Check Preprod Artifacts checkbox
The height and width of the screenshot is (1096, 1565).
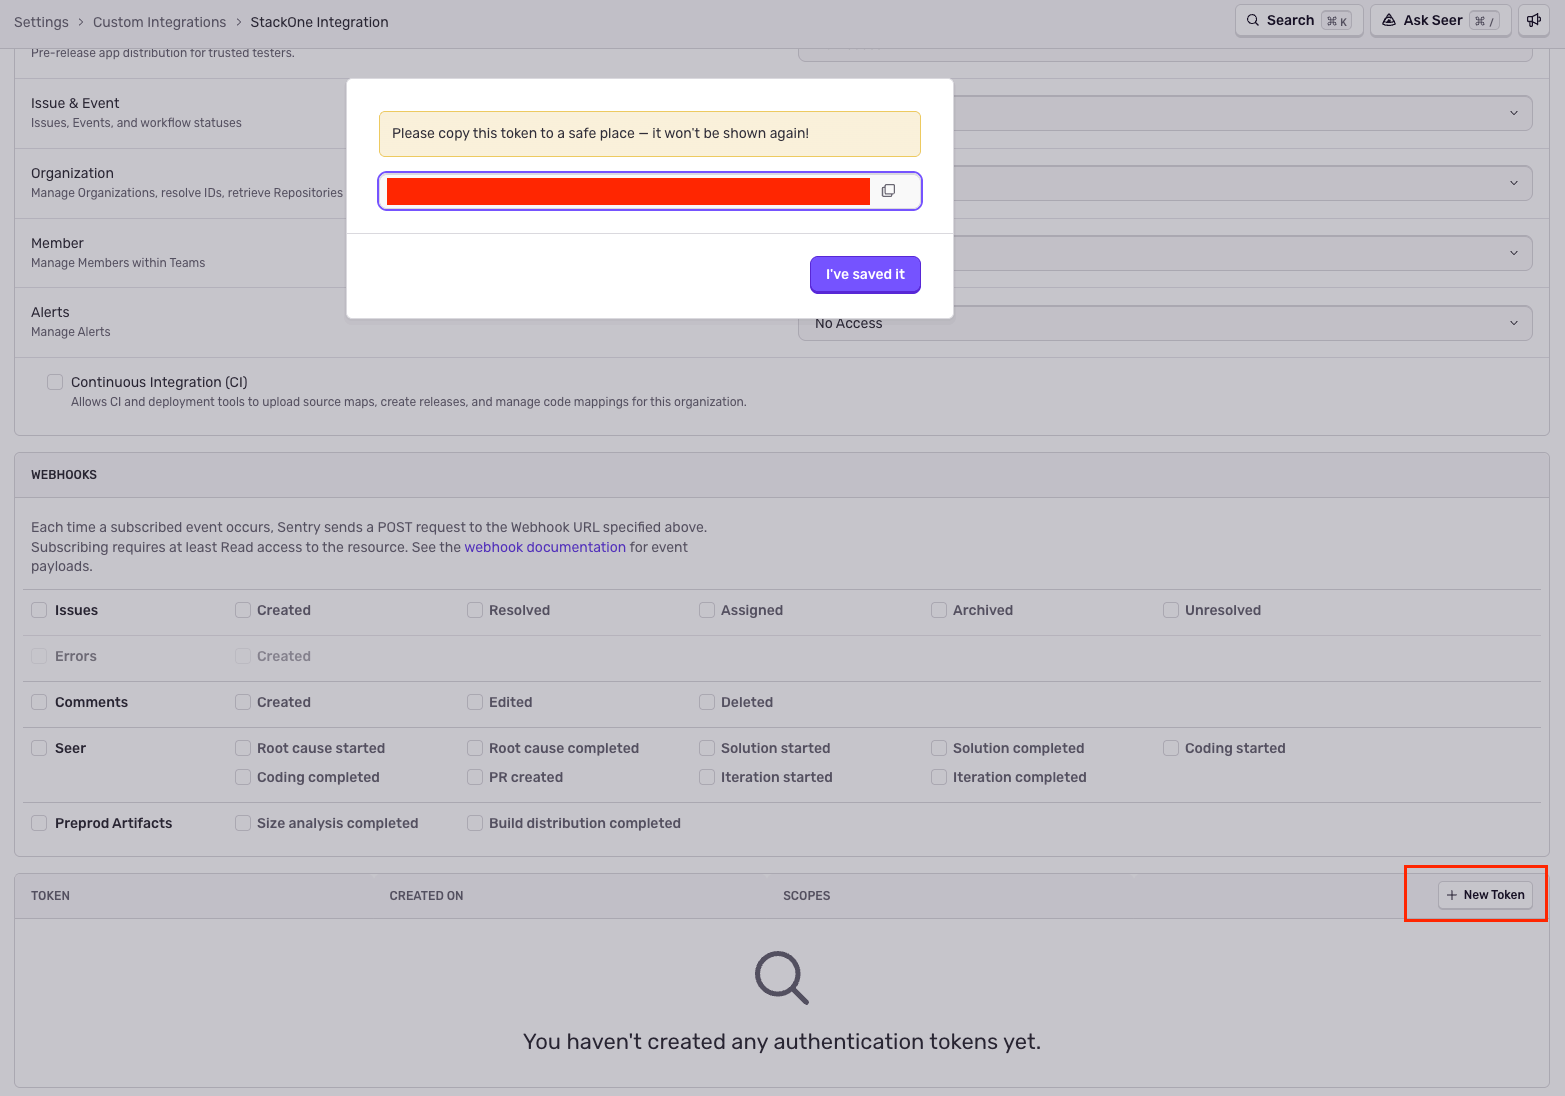39,823
